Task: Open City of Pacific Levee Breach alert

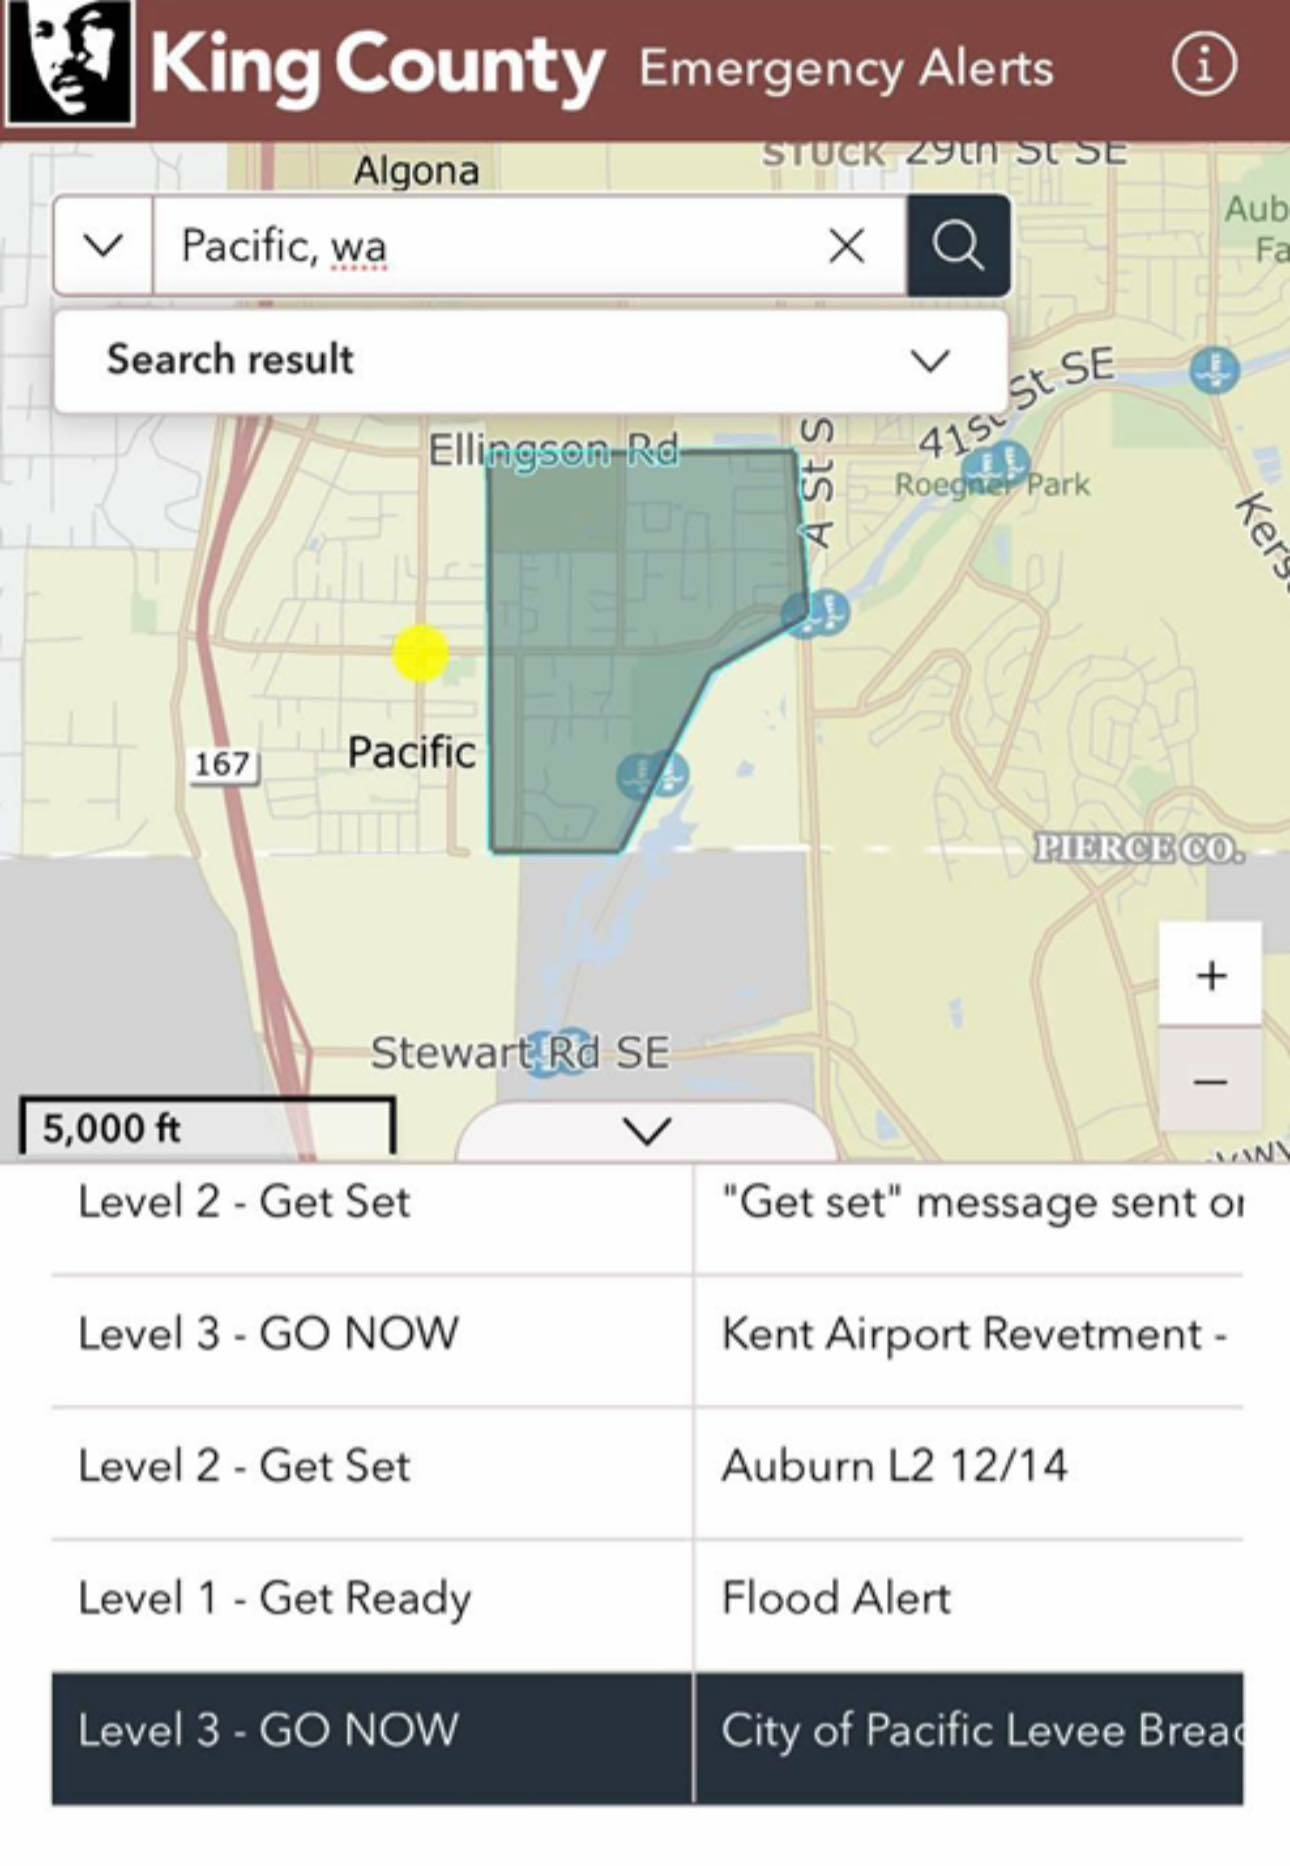Action: coord(968,1731)
